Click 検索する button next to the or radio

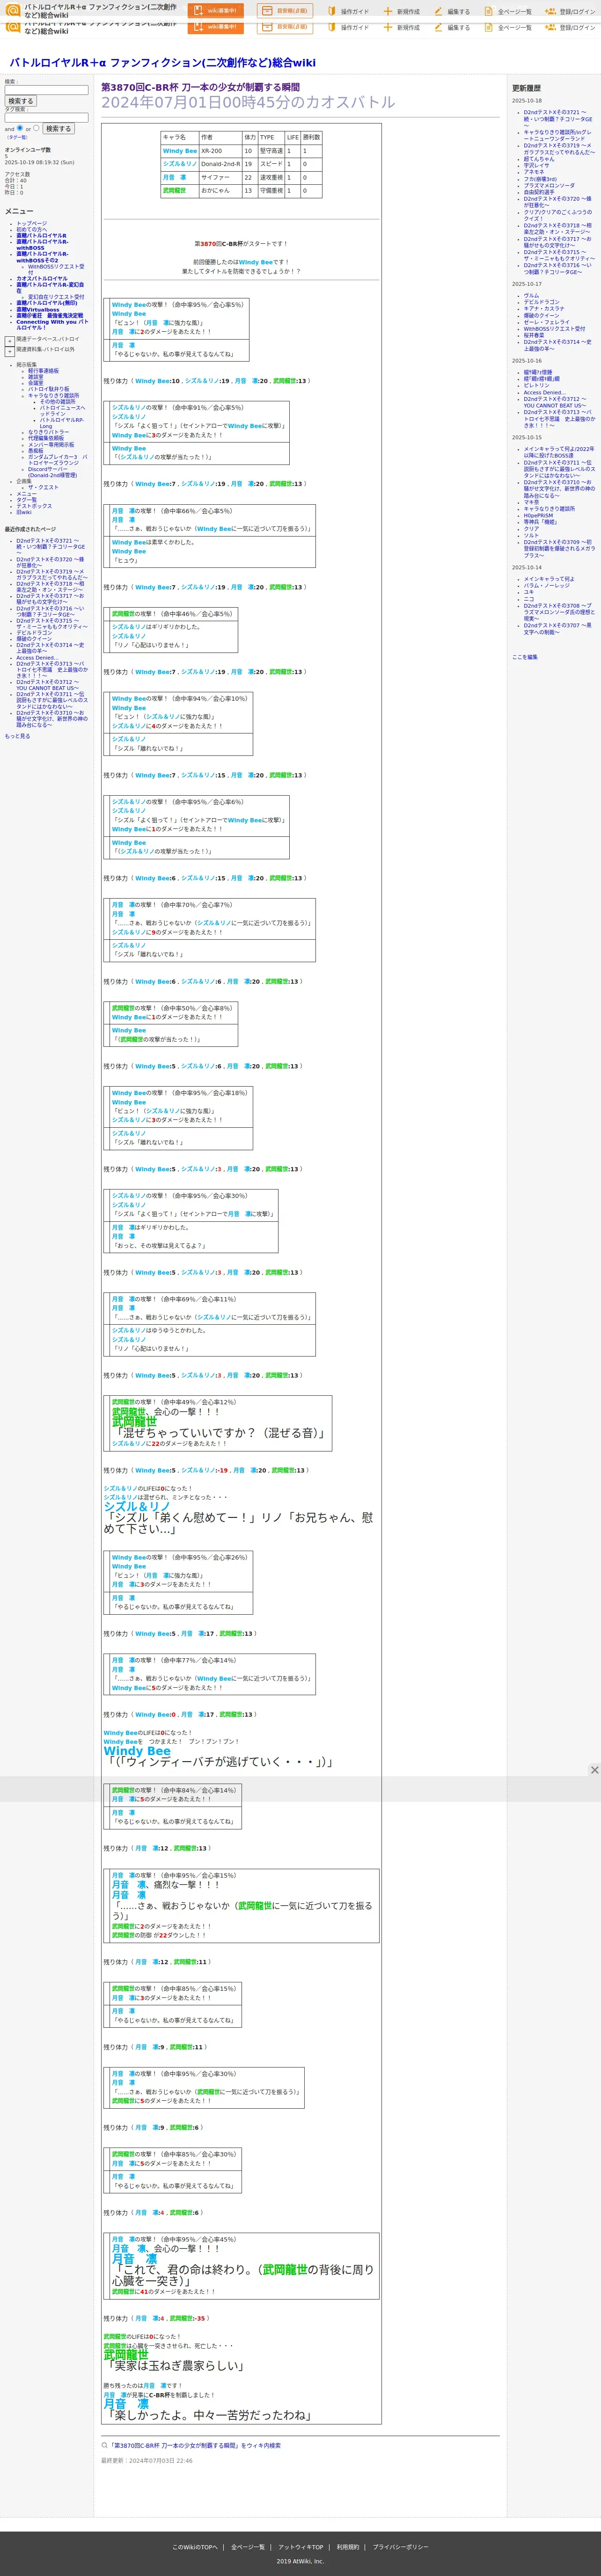click(x=58, y=128)
